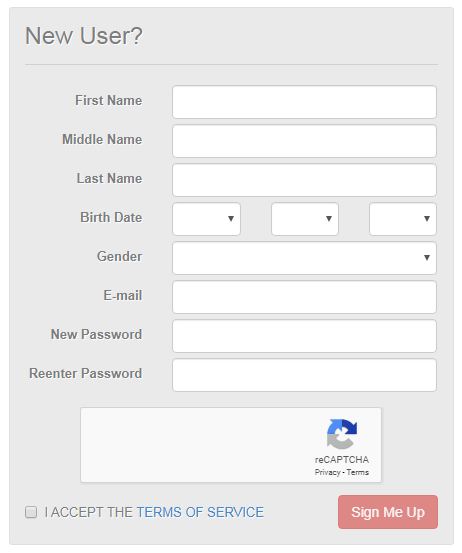Click the I ACCEPT THE label text
The width and height of the screenshot is (462, 553).
pyautogui.click(x=89, y=512)
